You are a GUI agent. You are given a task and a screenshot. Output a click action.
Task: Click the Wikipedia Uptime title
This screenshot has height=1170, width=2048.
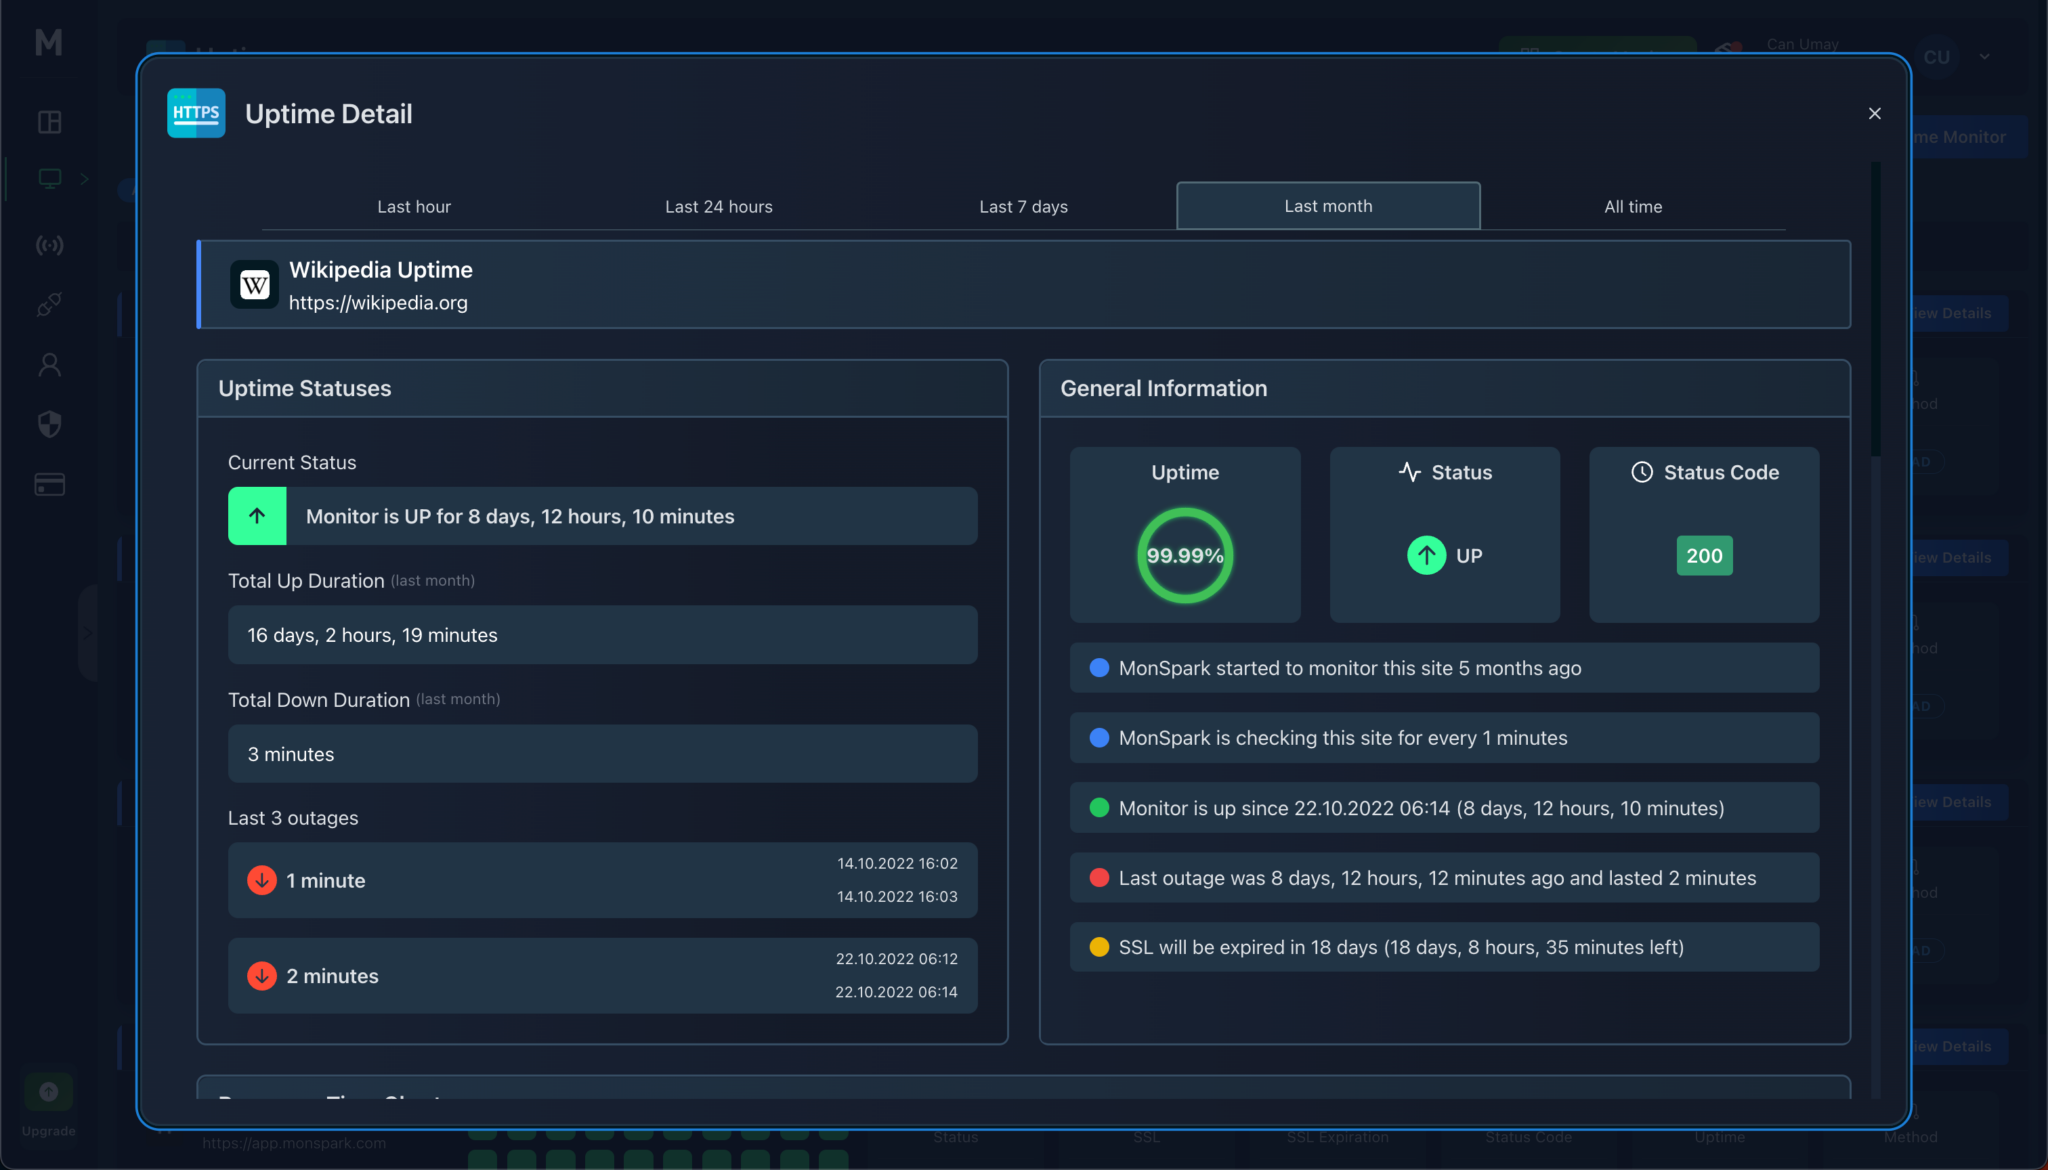381,270
